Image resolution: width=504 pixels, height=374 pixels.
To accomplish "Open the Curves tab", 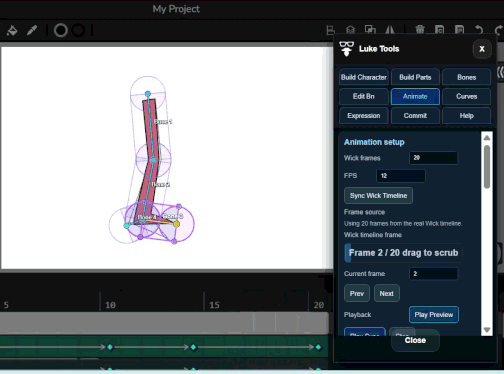I will tap(466, 97).
